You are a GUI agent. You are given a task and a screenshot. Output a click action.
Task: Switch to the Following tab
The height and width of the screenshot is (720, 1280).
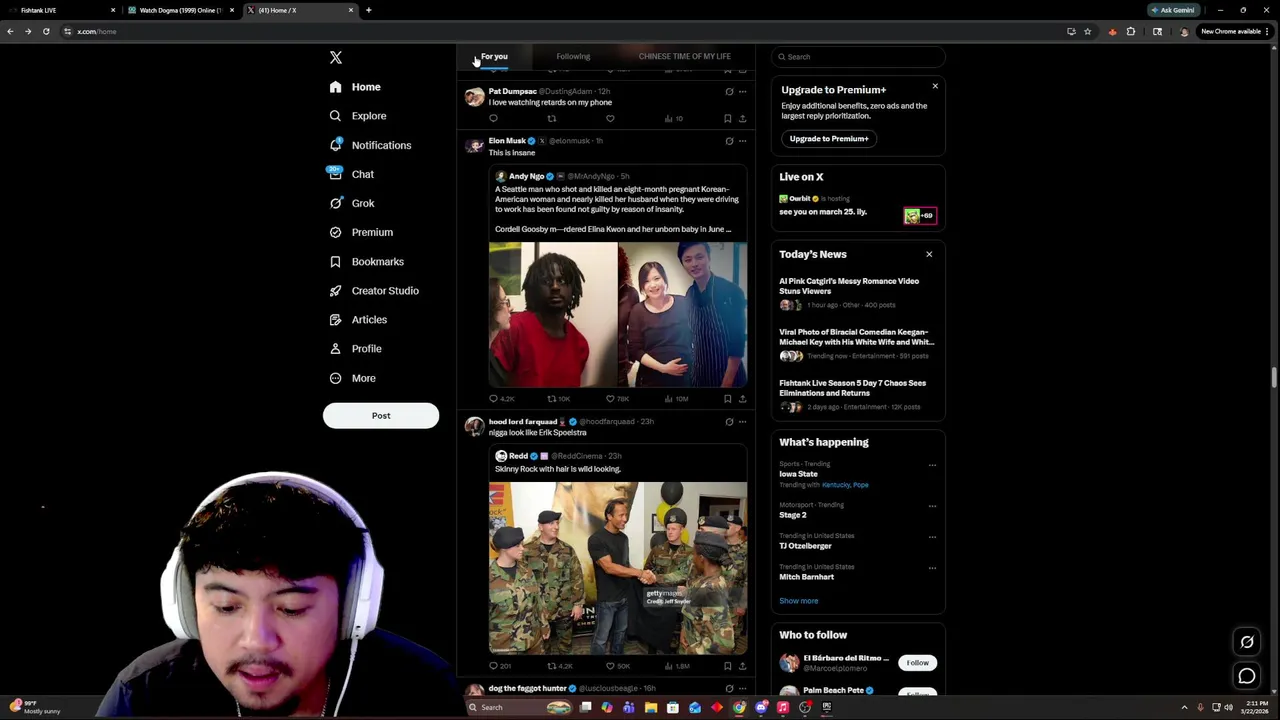[573, 57]
